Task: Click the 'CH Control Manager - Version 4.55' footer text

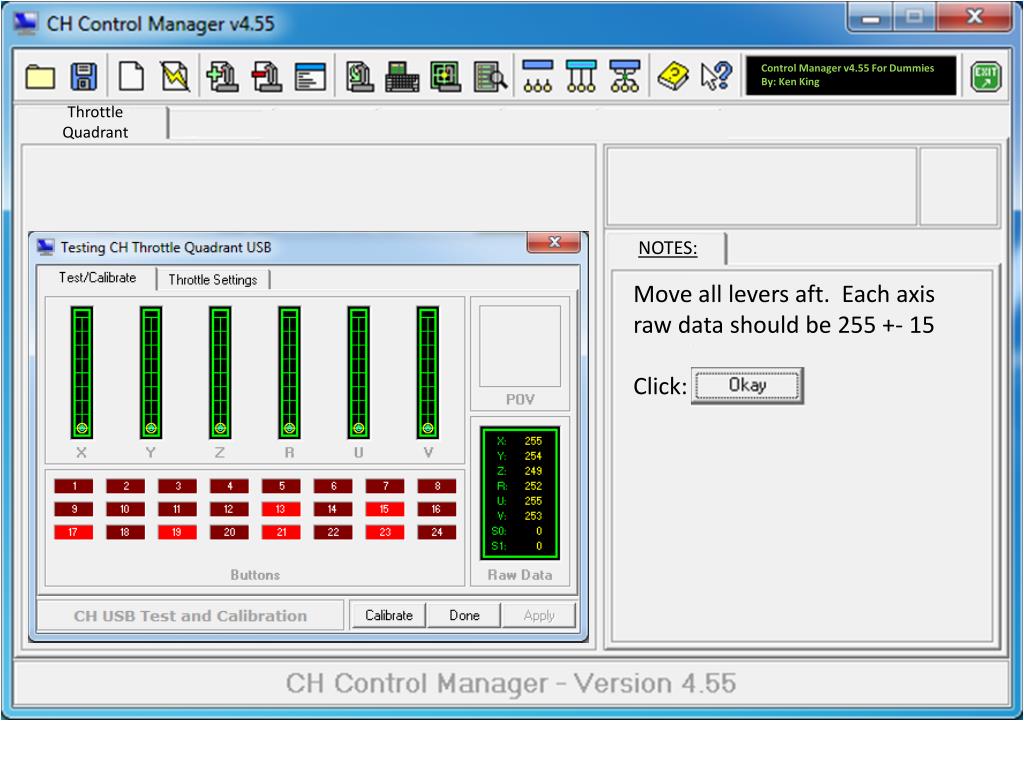Action: coord(511,683)
